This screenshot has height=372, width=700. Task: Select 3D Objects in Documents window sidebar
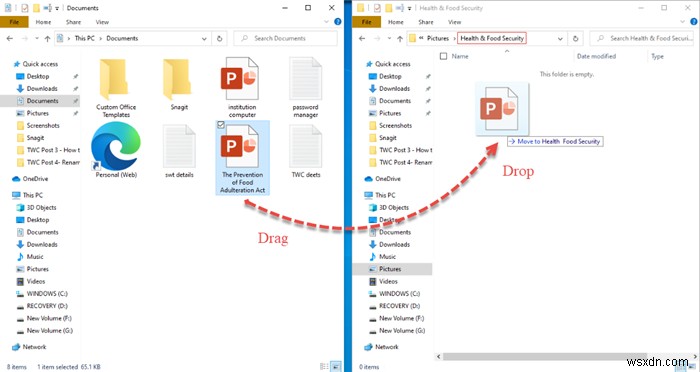click(41, 208)
